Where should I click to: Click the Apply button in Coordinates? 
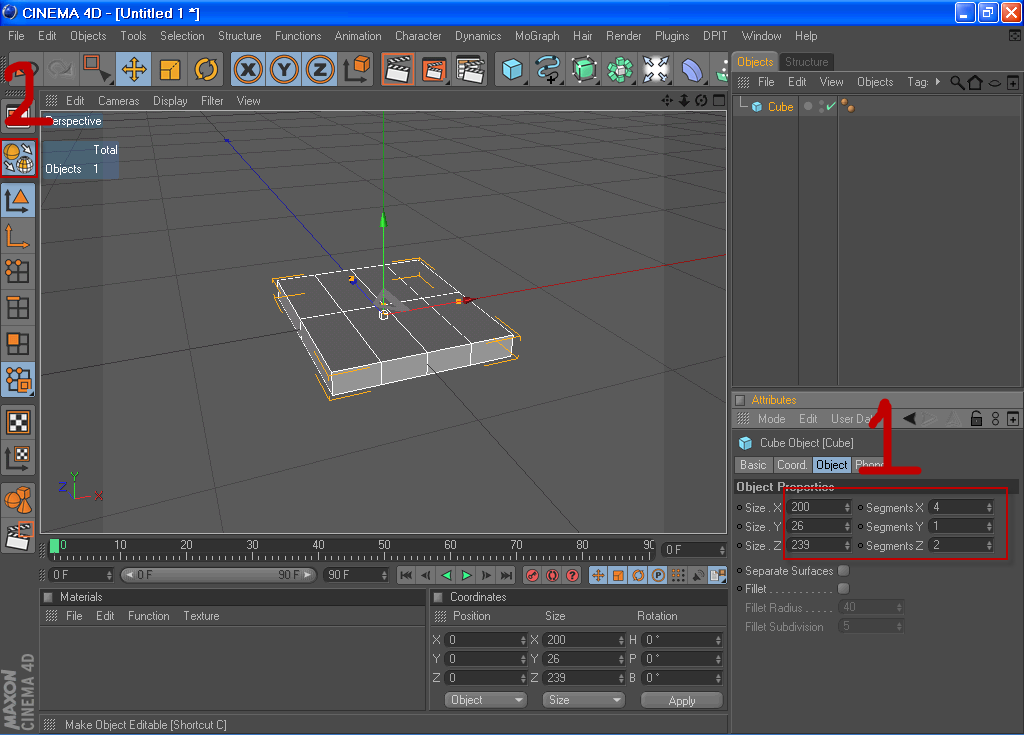682,700
